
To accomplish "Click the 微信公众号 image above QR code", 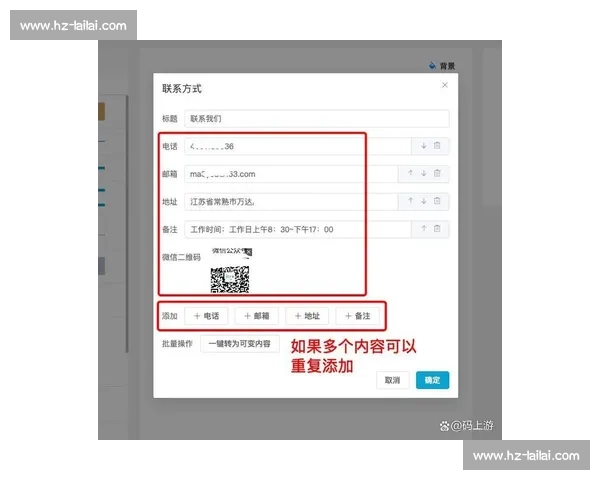I will tap(232, 252).
